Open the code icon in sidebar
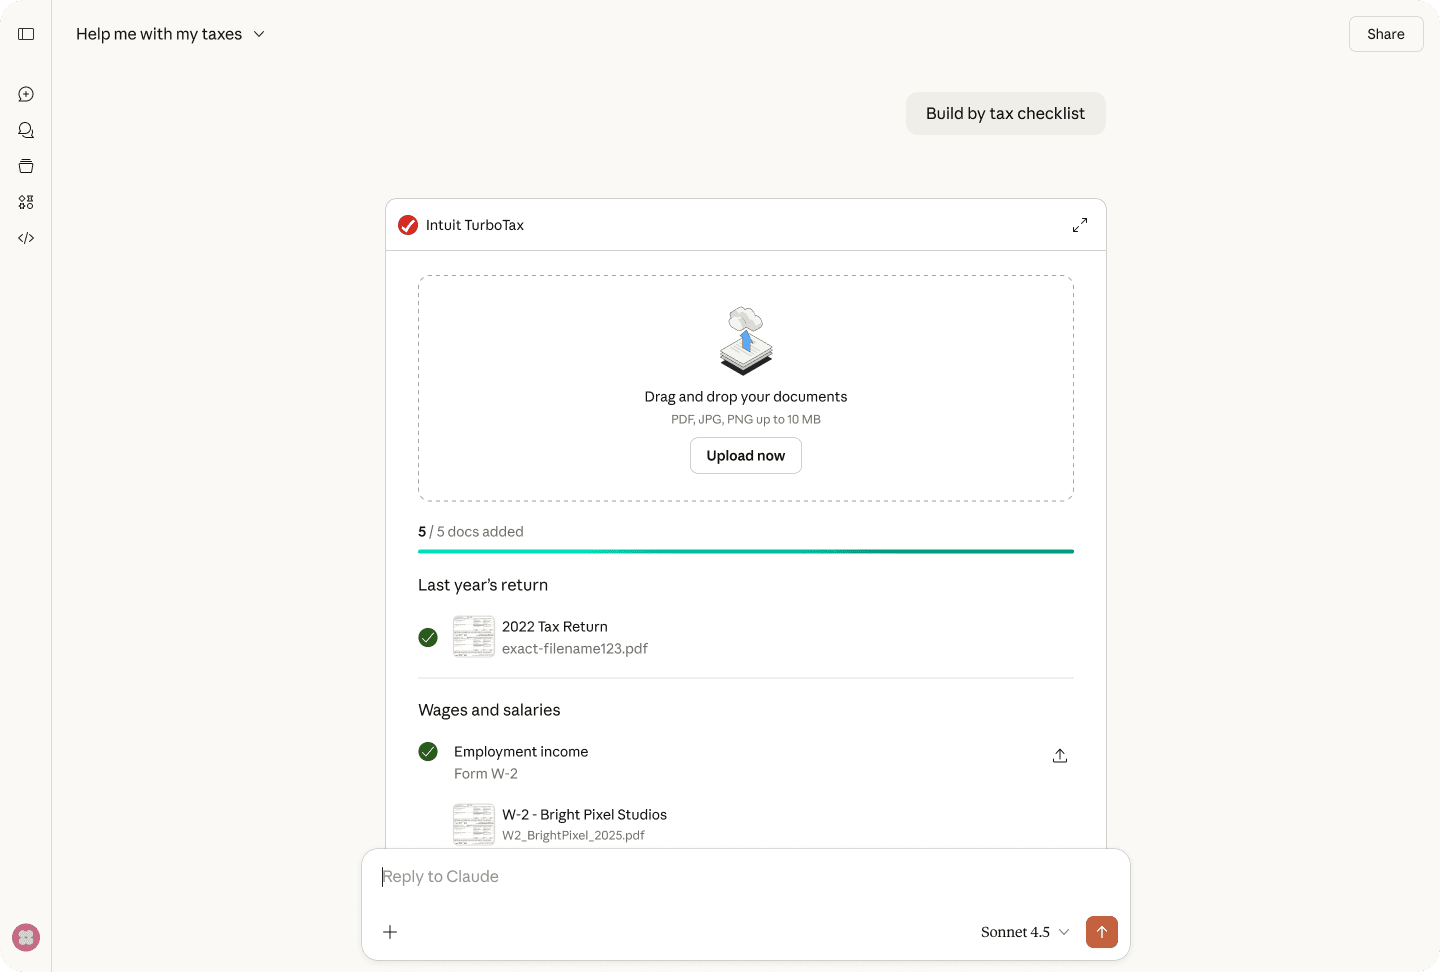Image resolution: width=1440 pixels, height=972 pixels. click(x=26, y=238)
